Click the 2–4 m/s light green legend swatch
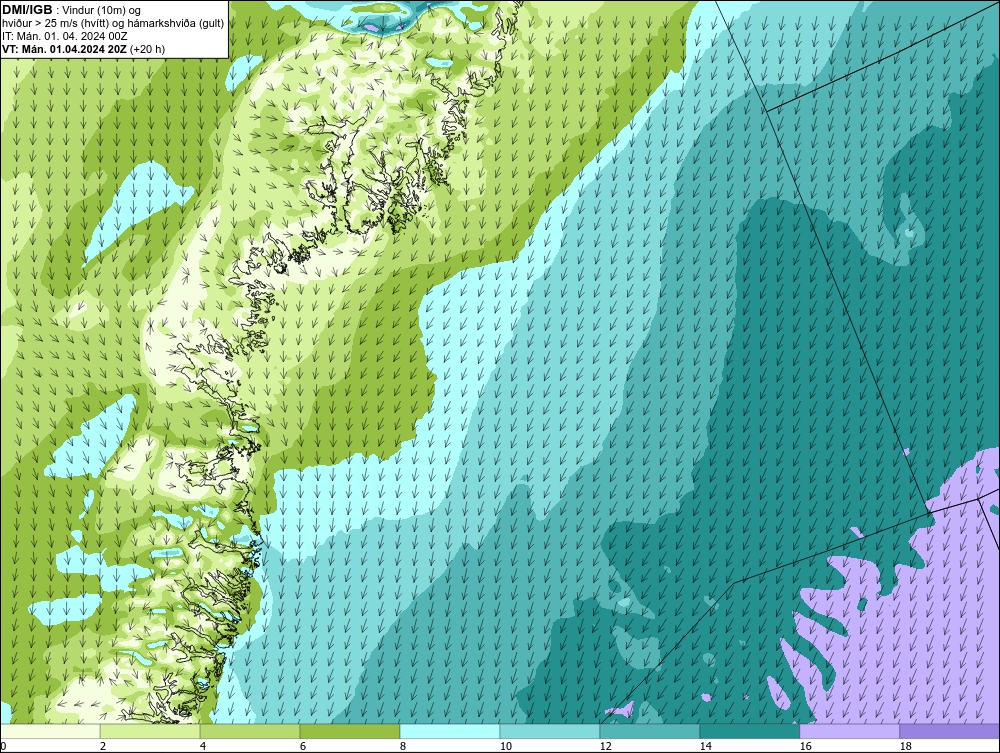The width and height of the screenshot is (1000, 753). [x=150, y=731]
